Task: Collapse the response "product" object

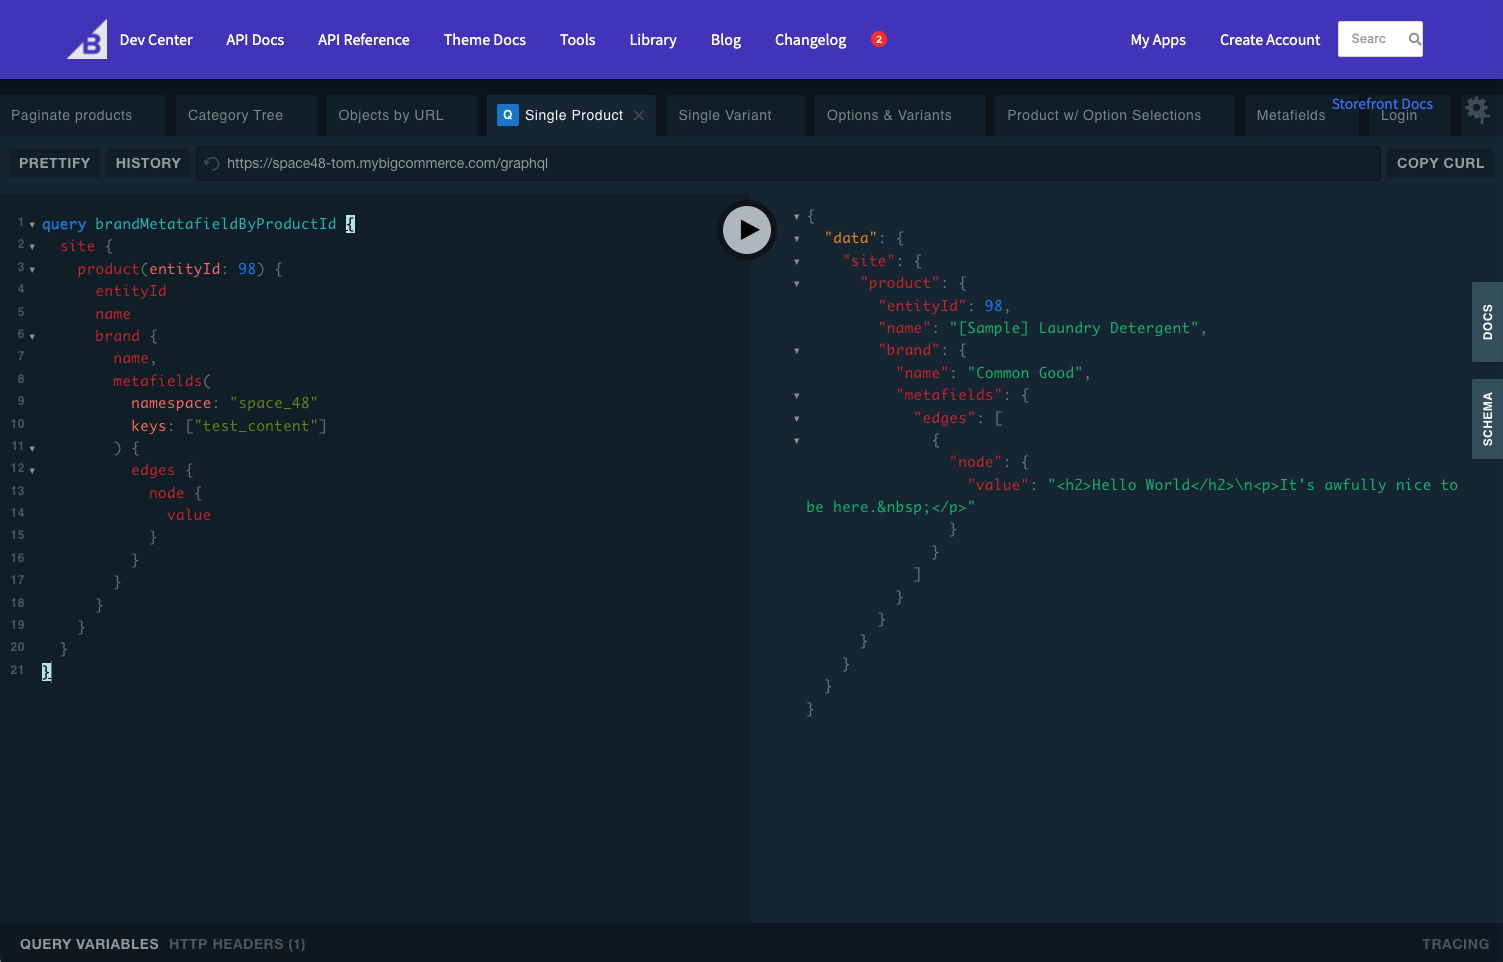Action: [x=797, y=284]
